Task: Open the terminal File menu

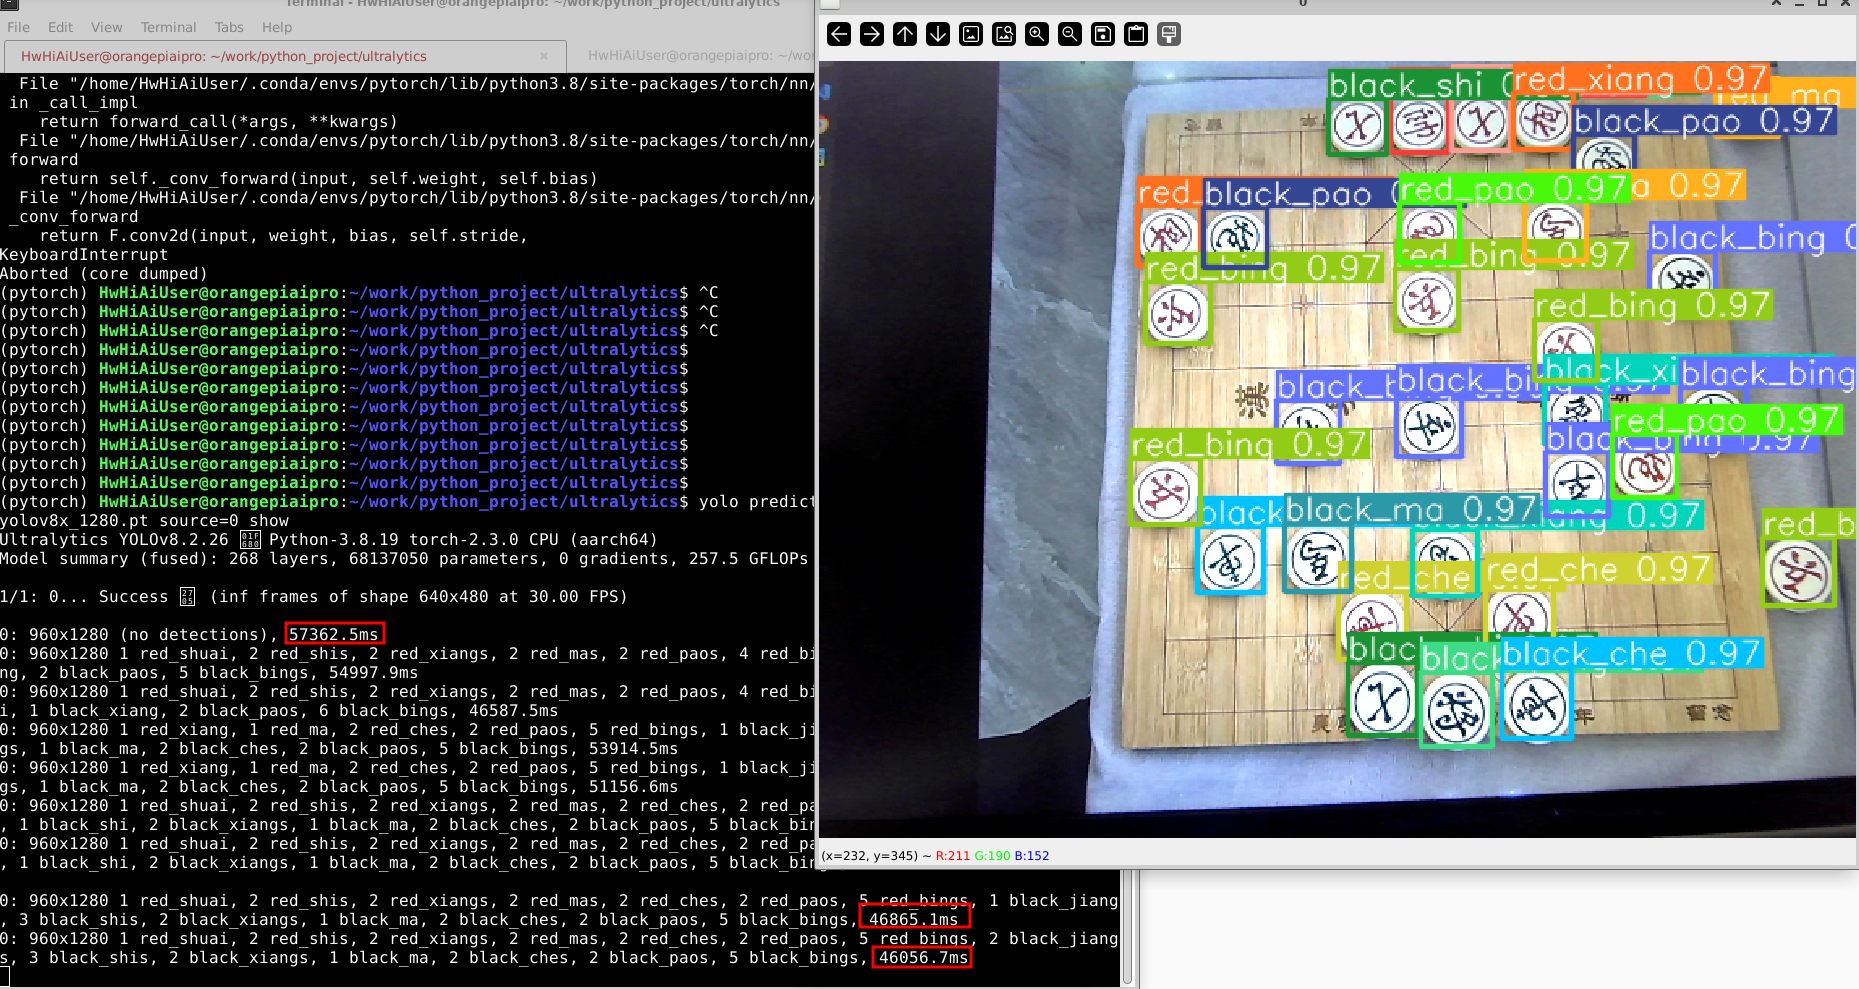Action: coord(18,27)
